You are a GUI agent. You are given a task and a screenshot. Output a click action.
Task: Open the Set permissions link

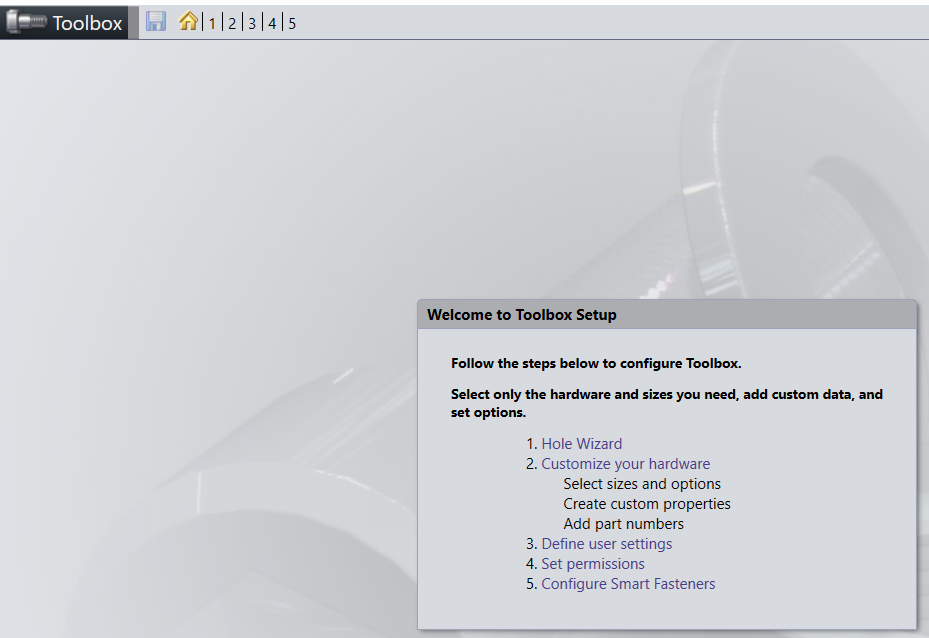593,564
